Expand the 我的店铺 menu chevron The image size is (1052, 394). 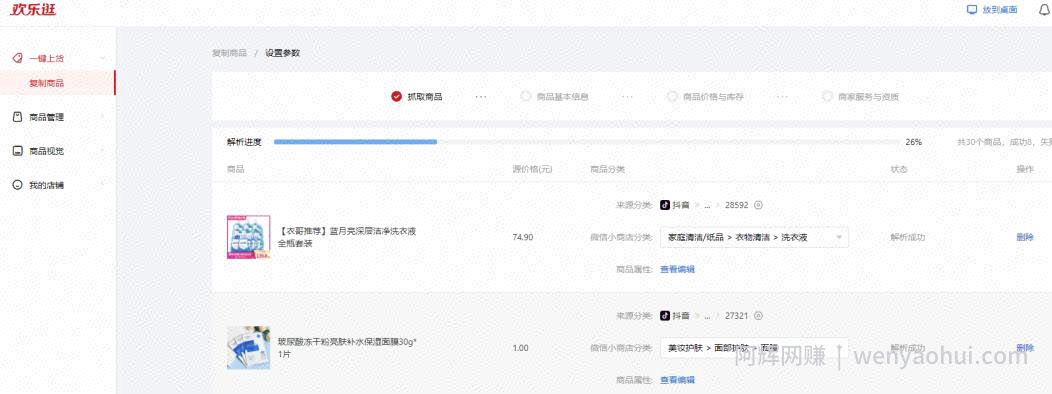pos(103,185)
